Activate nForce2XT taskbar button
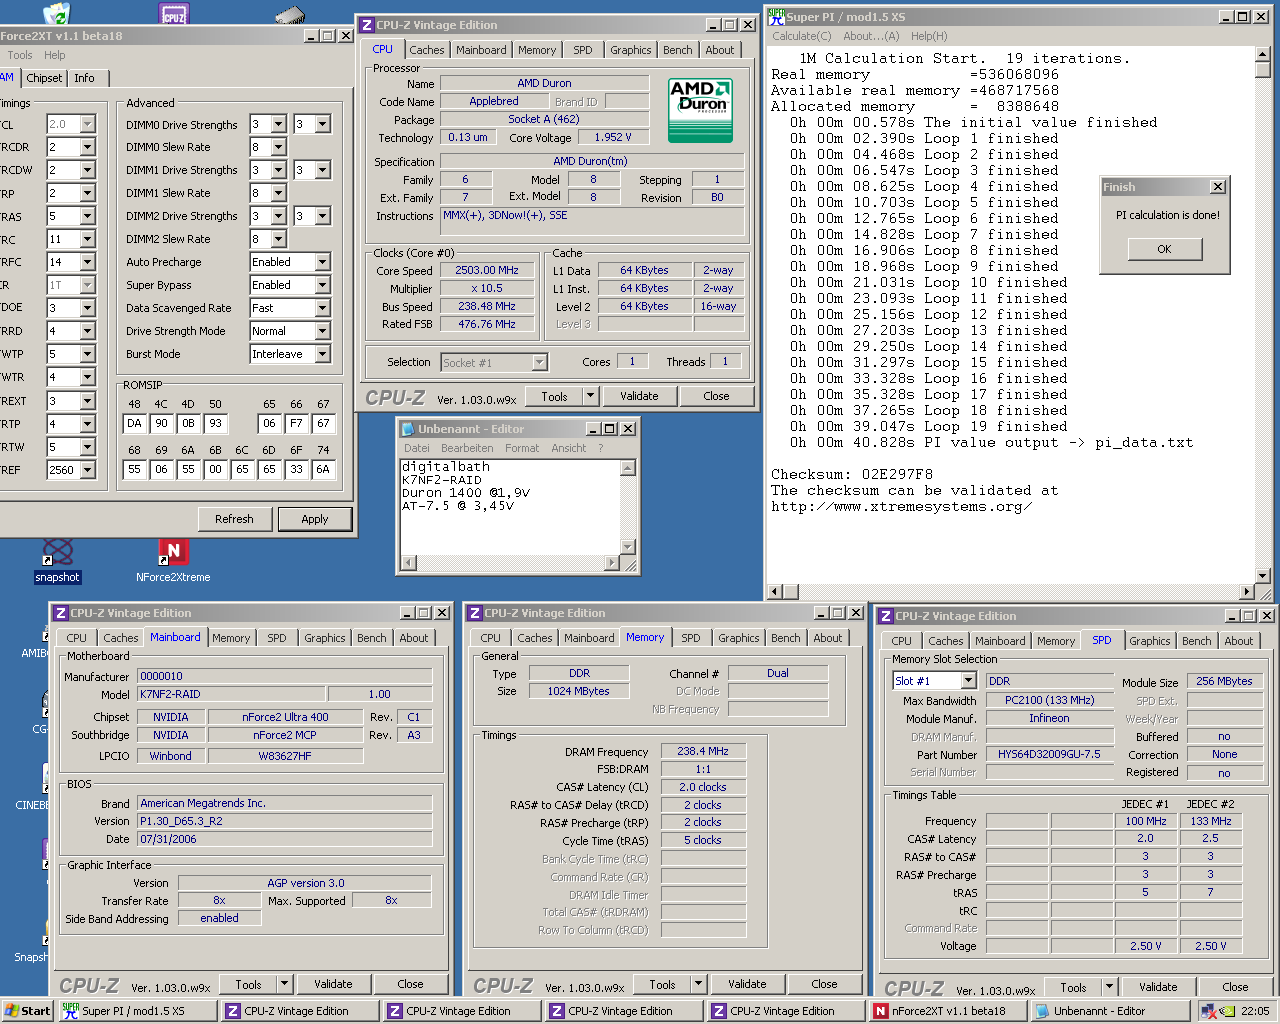Image resolution: width=1280 pixels, height=1024 pixels. (948, 1011)
